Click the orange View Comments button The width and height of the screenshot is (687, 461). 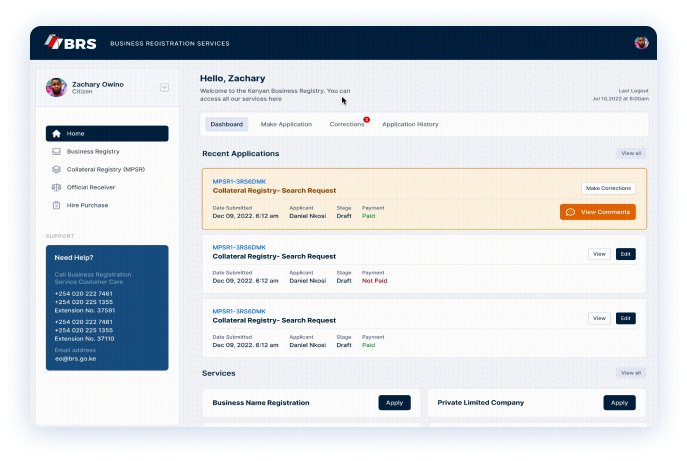[597, 212]
